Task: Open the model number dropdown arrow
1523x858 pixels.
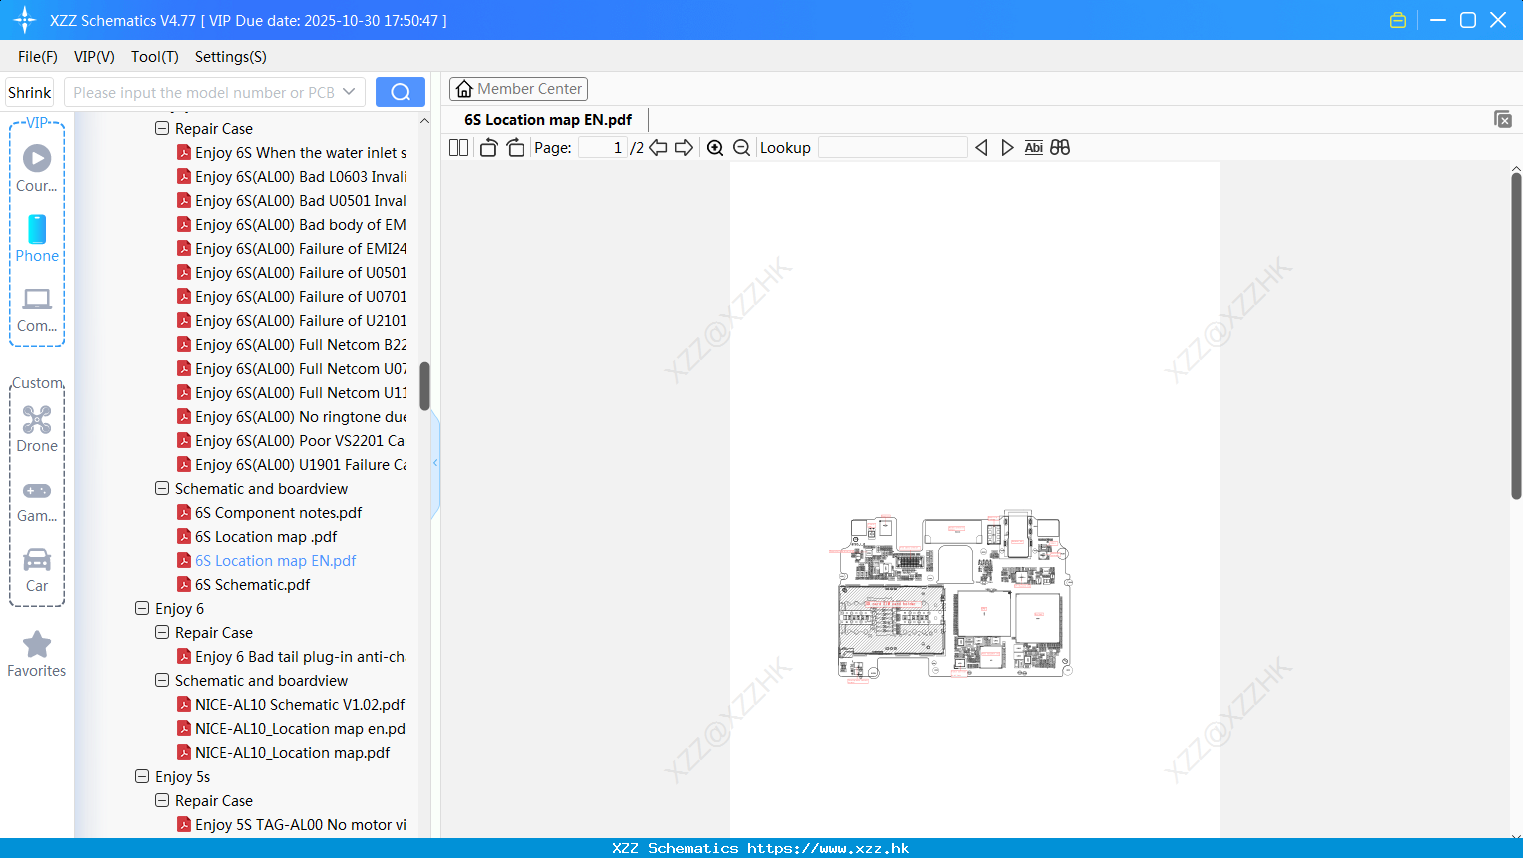Action: (x=349, y=92)
